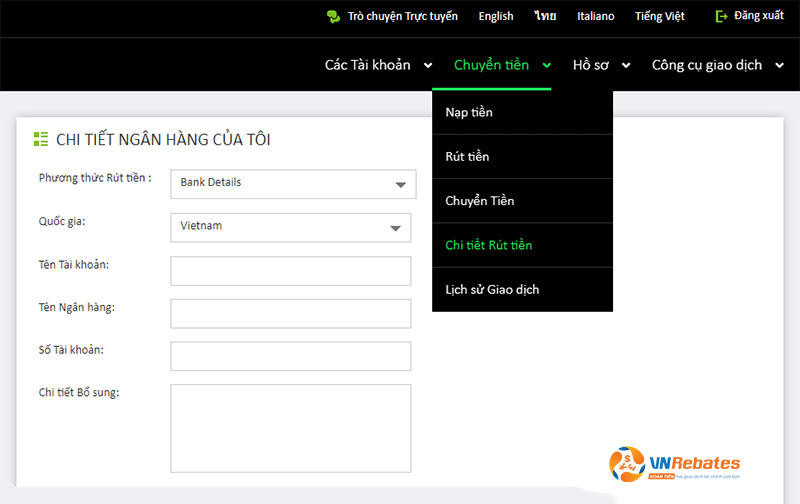Open the Chuyển tiền menu

coord(491,65)
